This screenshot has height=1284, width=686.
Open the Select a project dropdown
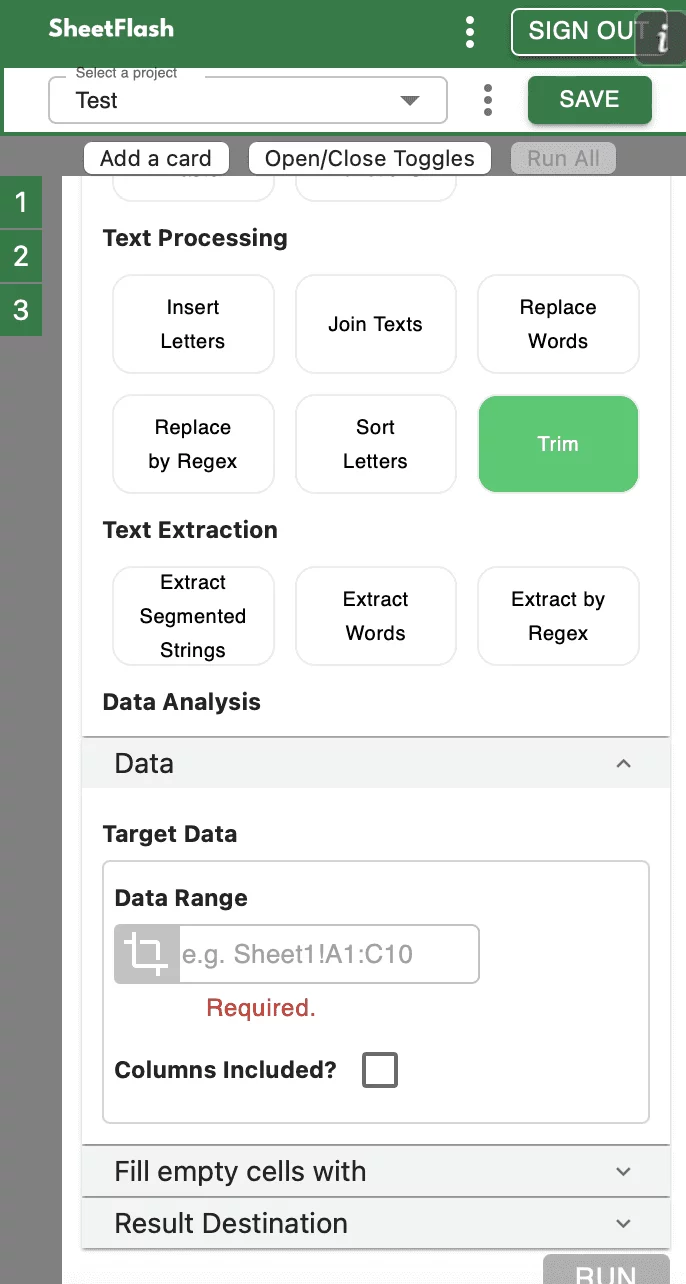point(248,101)
